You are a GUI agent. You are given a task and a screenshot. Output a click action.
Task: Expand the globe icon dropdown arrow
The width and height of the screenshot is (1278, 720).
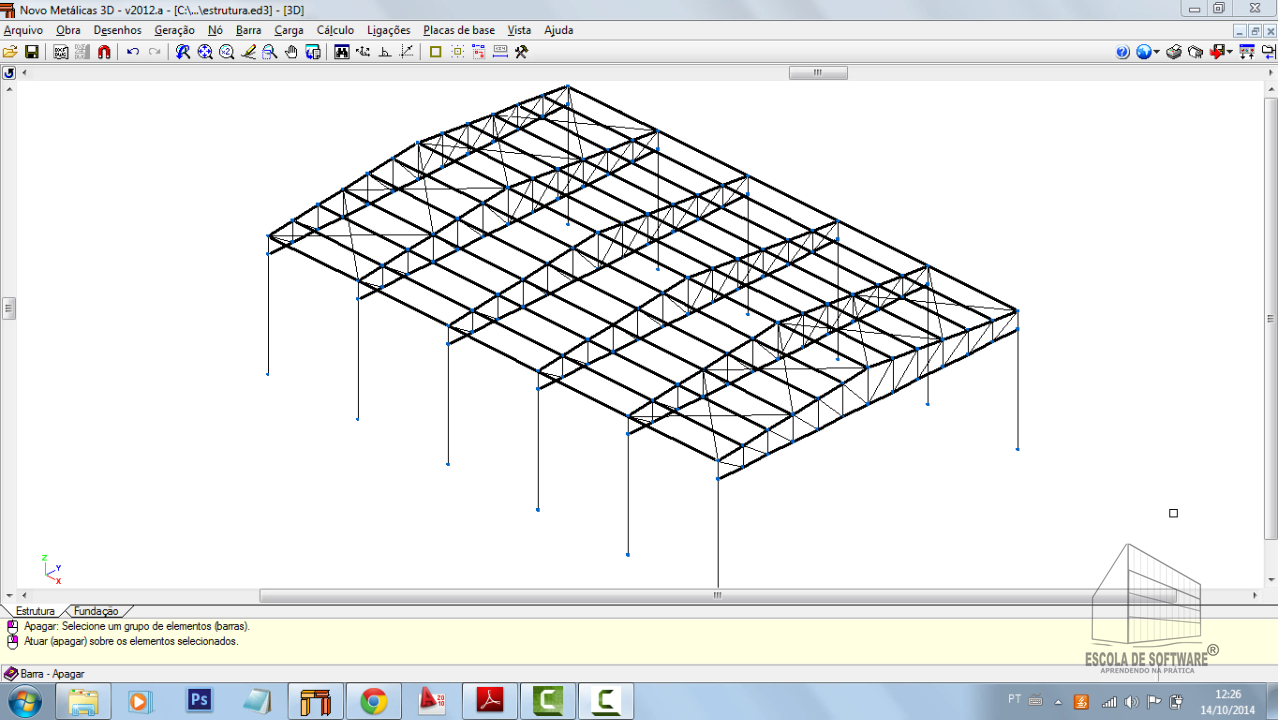click(x=1157, y=52)
